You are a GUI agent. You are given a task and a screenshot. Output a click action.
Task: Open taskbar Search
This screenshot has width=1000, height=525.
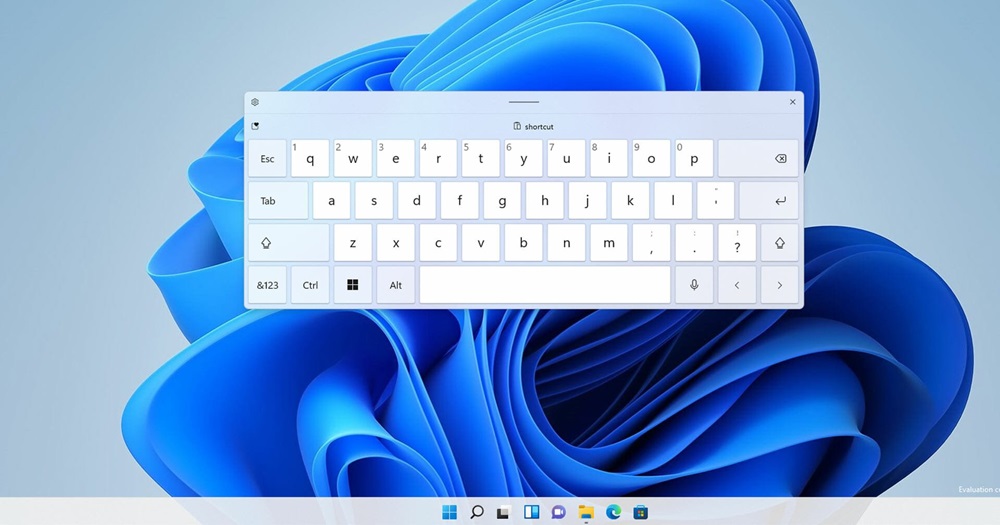click(476, 512)
